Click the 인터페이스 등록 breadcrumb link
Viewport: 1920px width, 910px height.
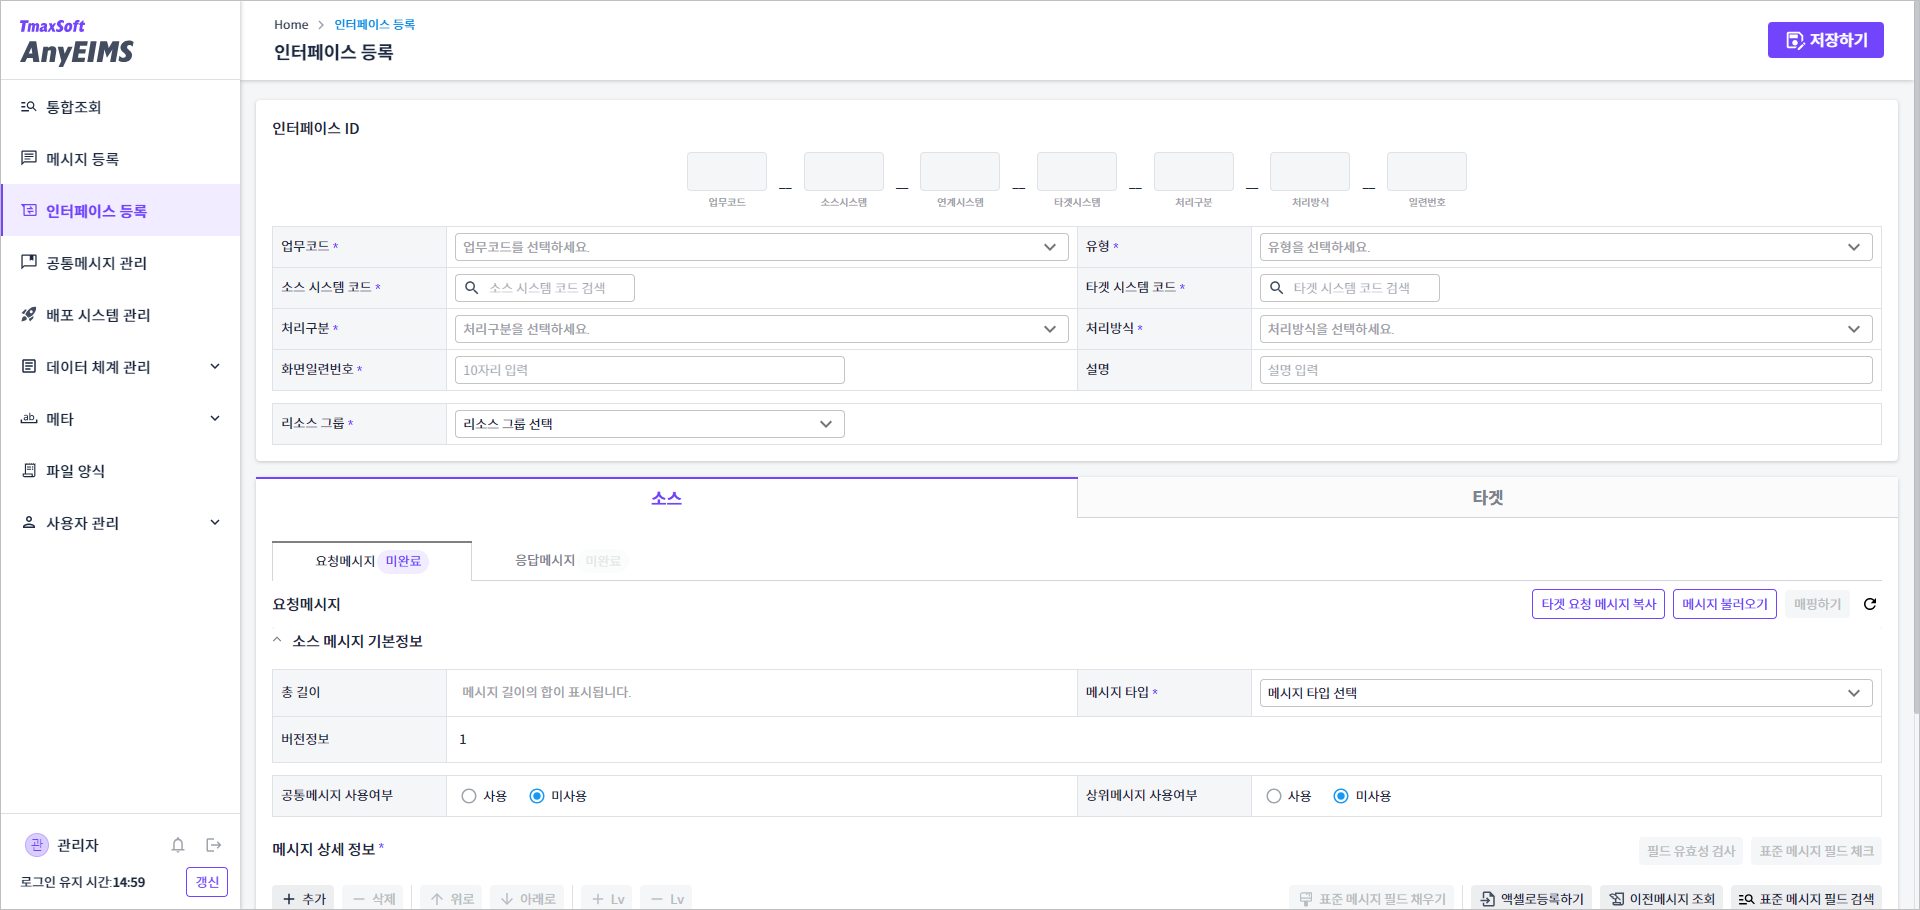(374, 24)
